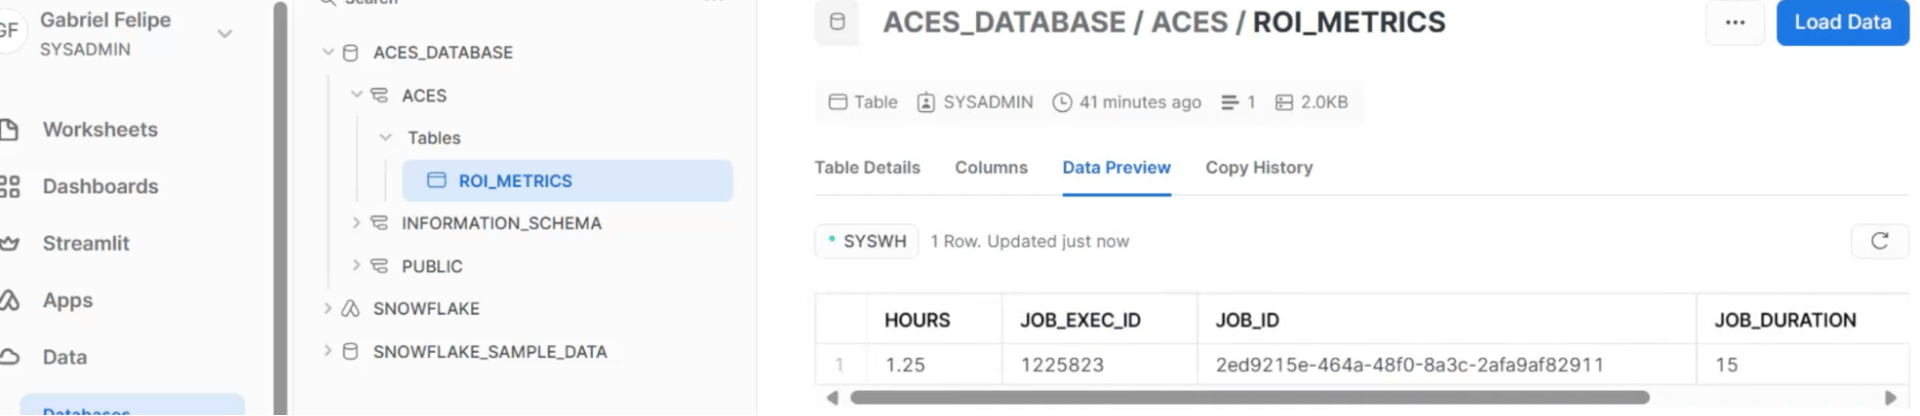
Task: Expand the SNOWFLAKE_SAMPLE_DATA database
Action: (328, 351)
